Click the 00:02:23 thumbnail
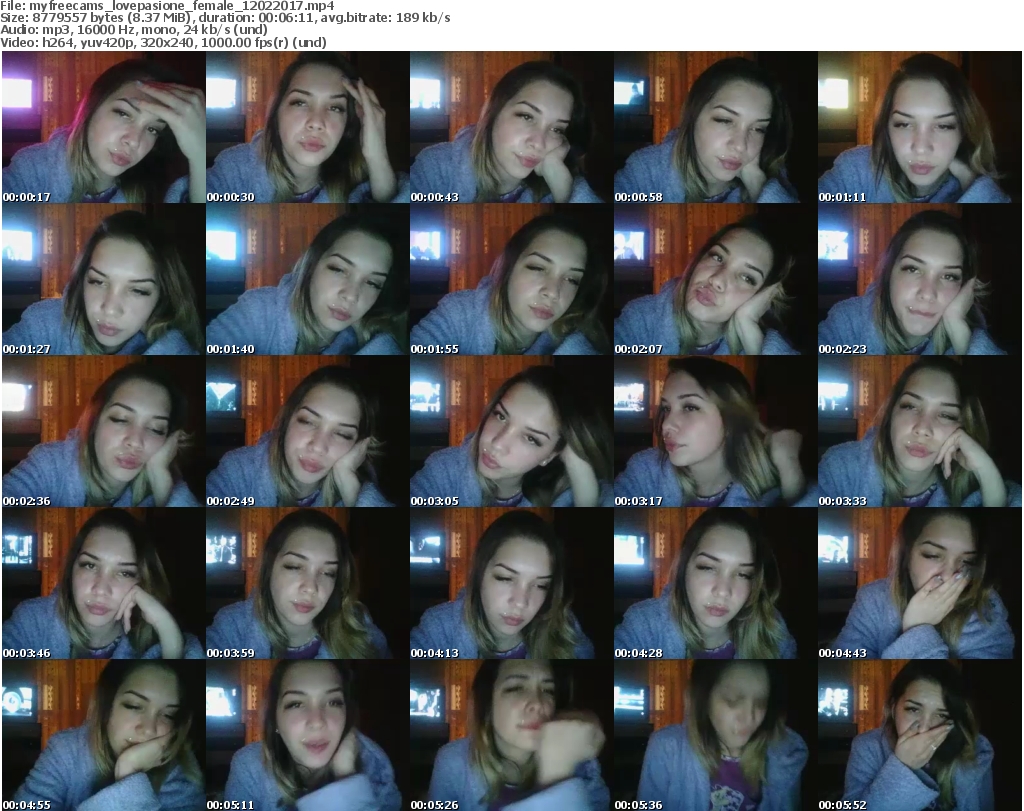The image size is (1024, 811). tap(920, 279)
